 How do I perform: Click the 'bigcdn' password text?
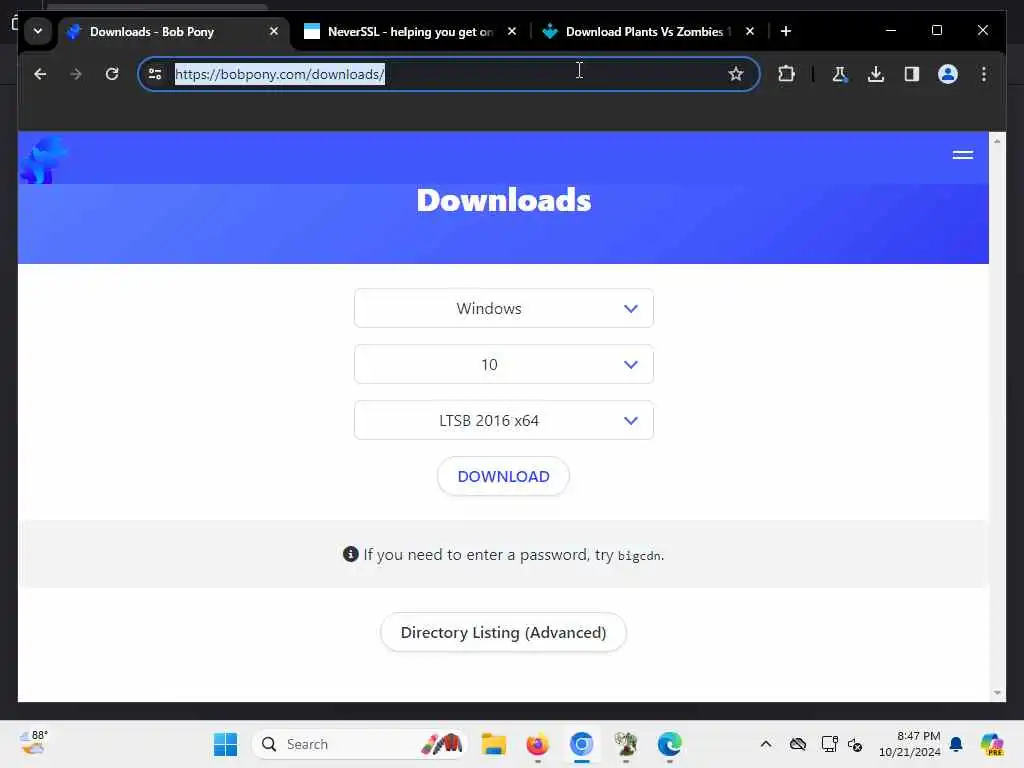(x=639, y=556)
